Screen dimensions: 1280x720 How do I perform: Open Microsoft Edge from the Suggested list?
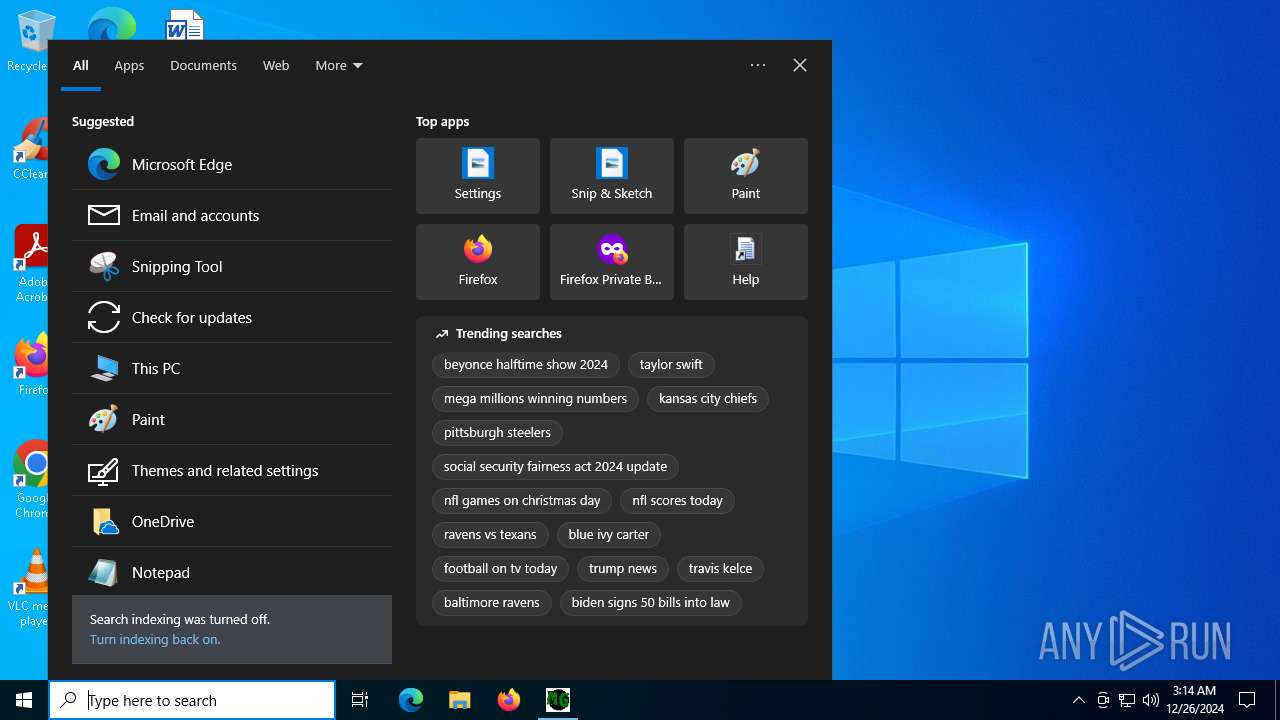click(x=232, y=164)
